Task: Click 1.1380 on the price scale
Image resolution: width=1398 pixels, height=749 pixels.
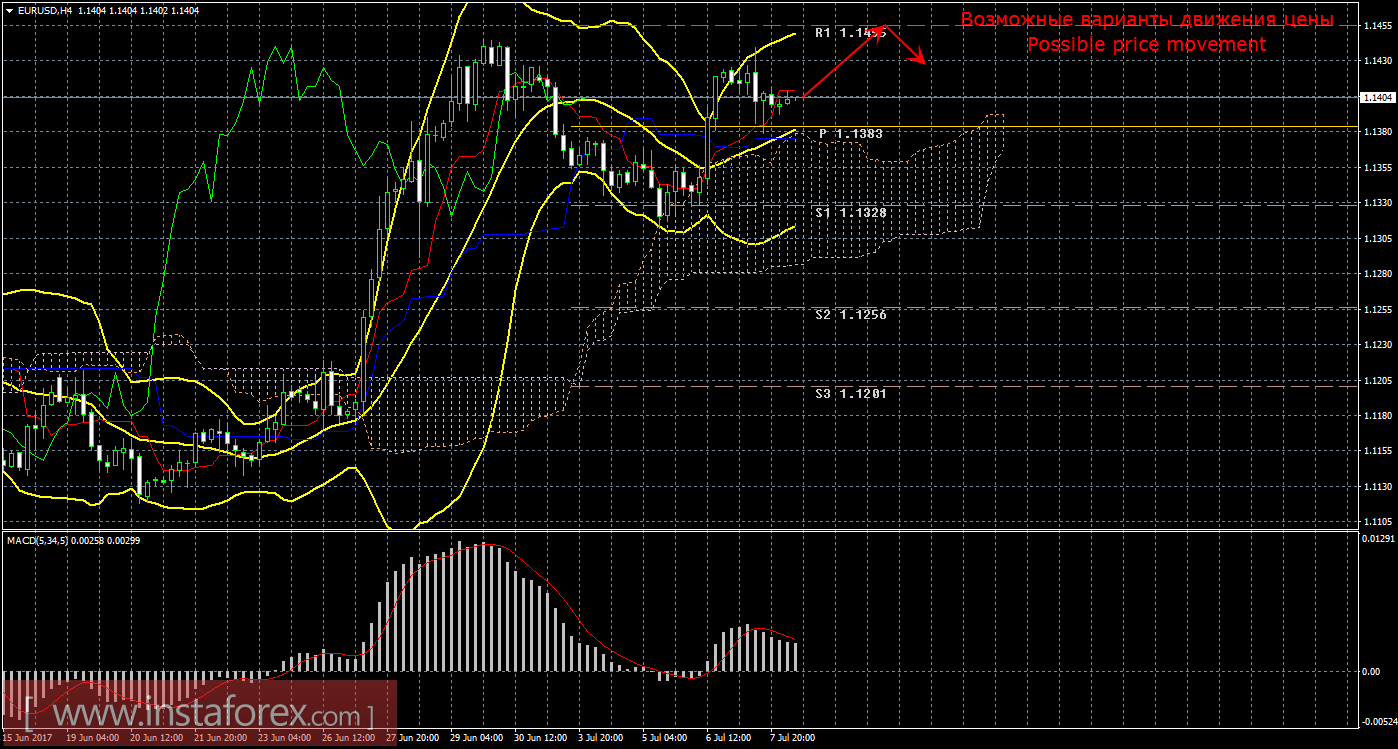Action: click(x=1379, y=133)
